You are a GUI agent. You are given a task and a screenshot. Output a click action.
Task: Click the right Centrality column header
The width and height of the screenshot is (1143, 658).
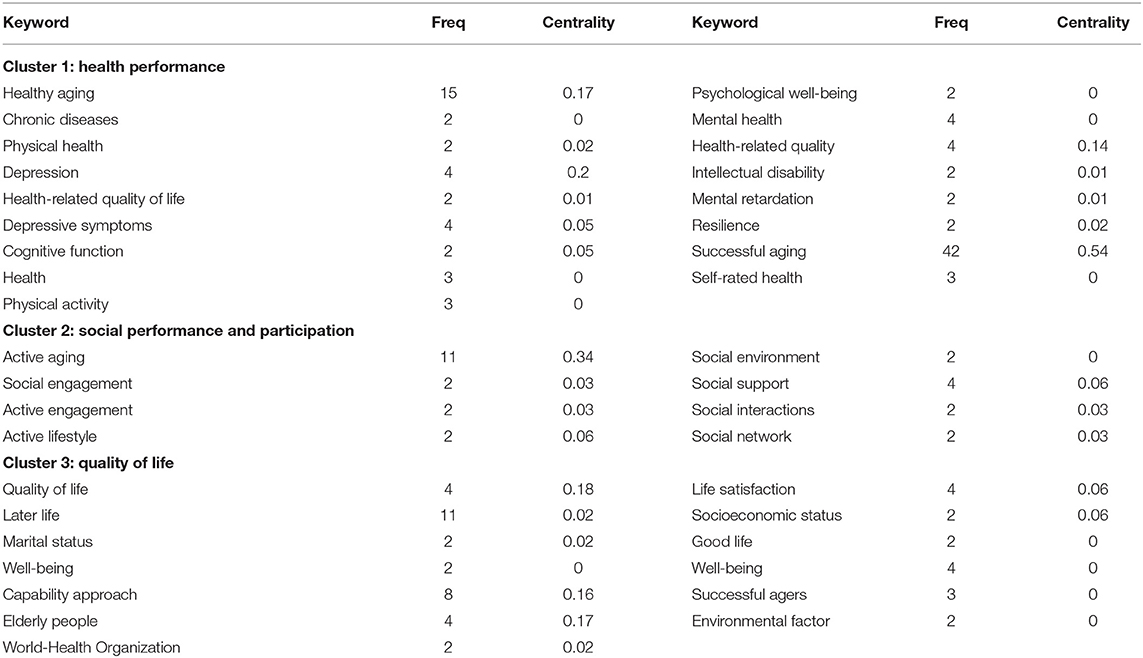(x=1092, y=23)
